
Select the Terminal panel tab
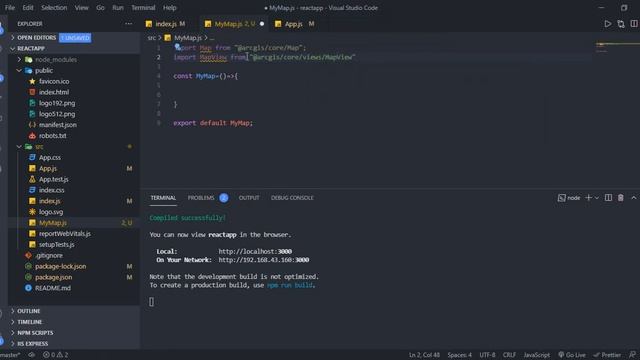tap(163, 198)
